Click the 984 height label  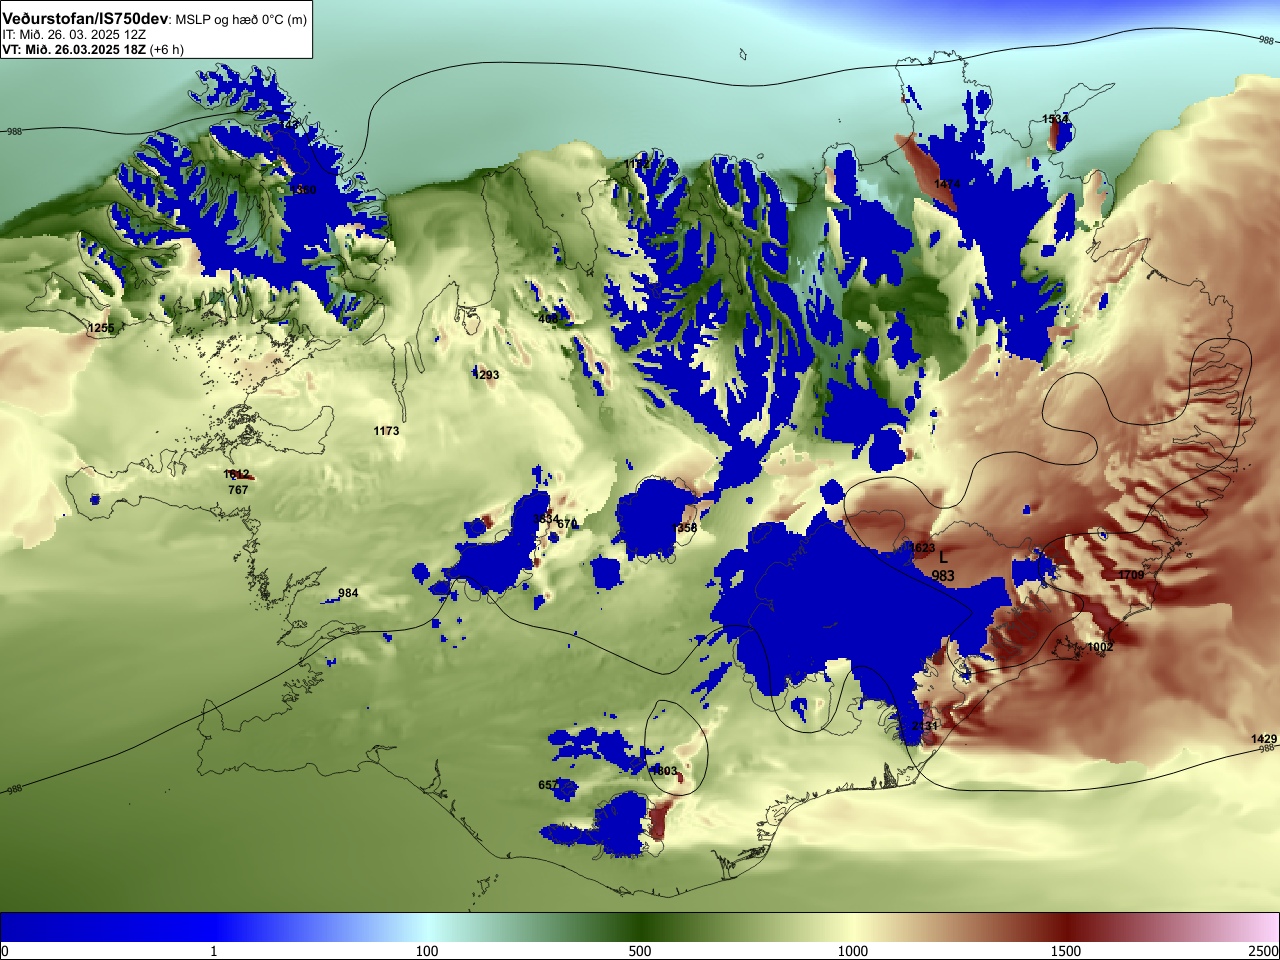[348, 593]
